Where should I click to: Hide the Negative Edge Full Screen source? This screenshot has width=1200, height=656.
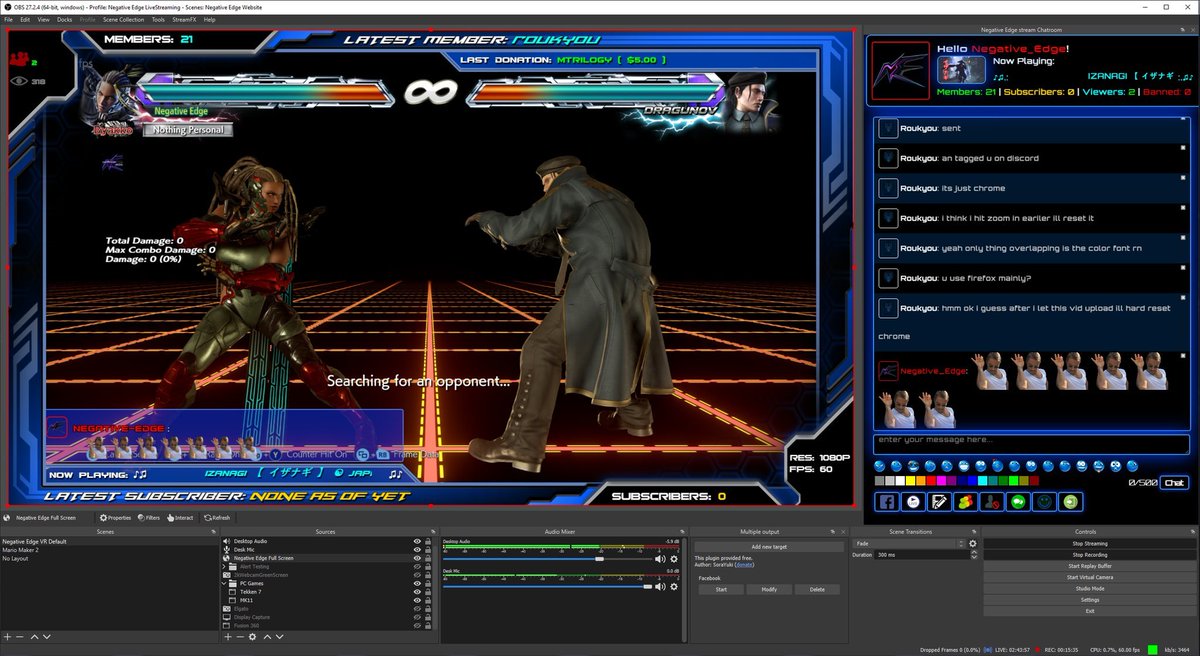pyautogui.click(x=417, y=558)
